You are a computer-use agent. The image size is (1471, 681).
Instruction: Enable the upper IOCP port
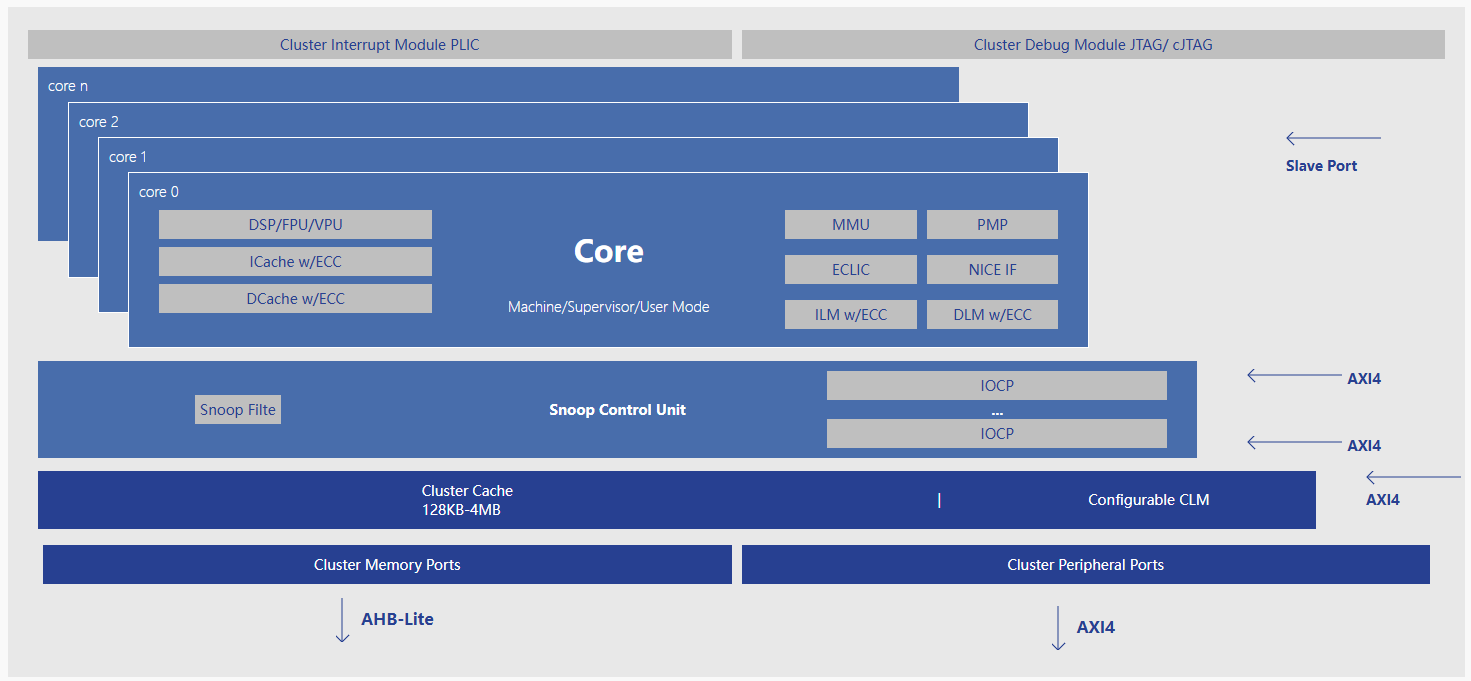[x=996, y=385]
